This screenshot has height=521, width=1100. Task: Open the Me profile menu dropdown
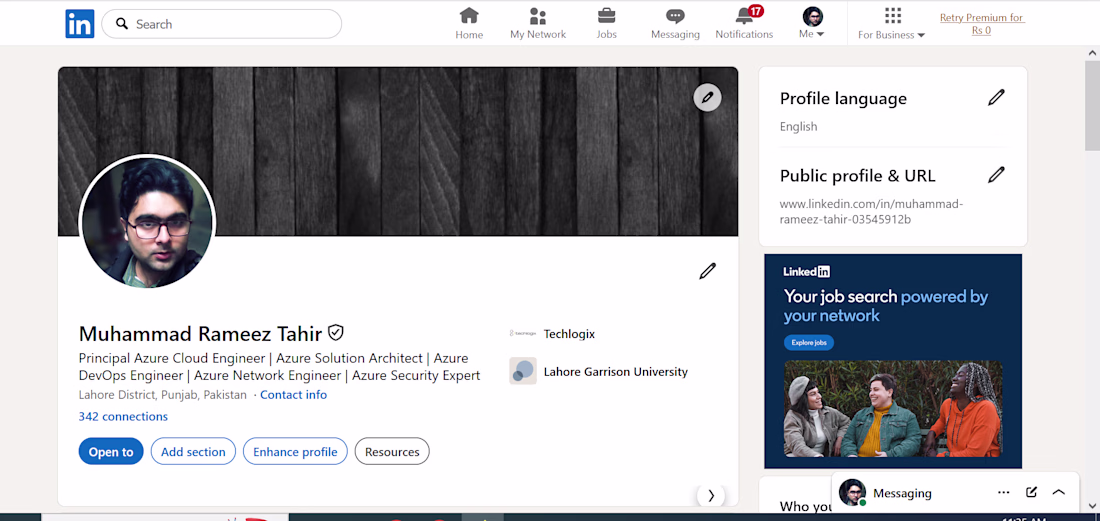point(812,23)
